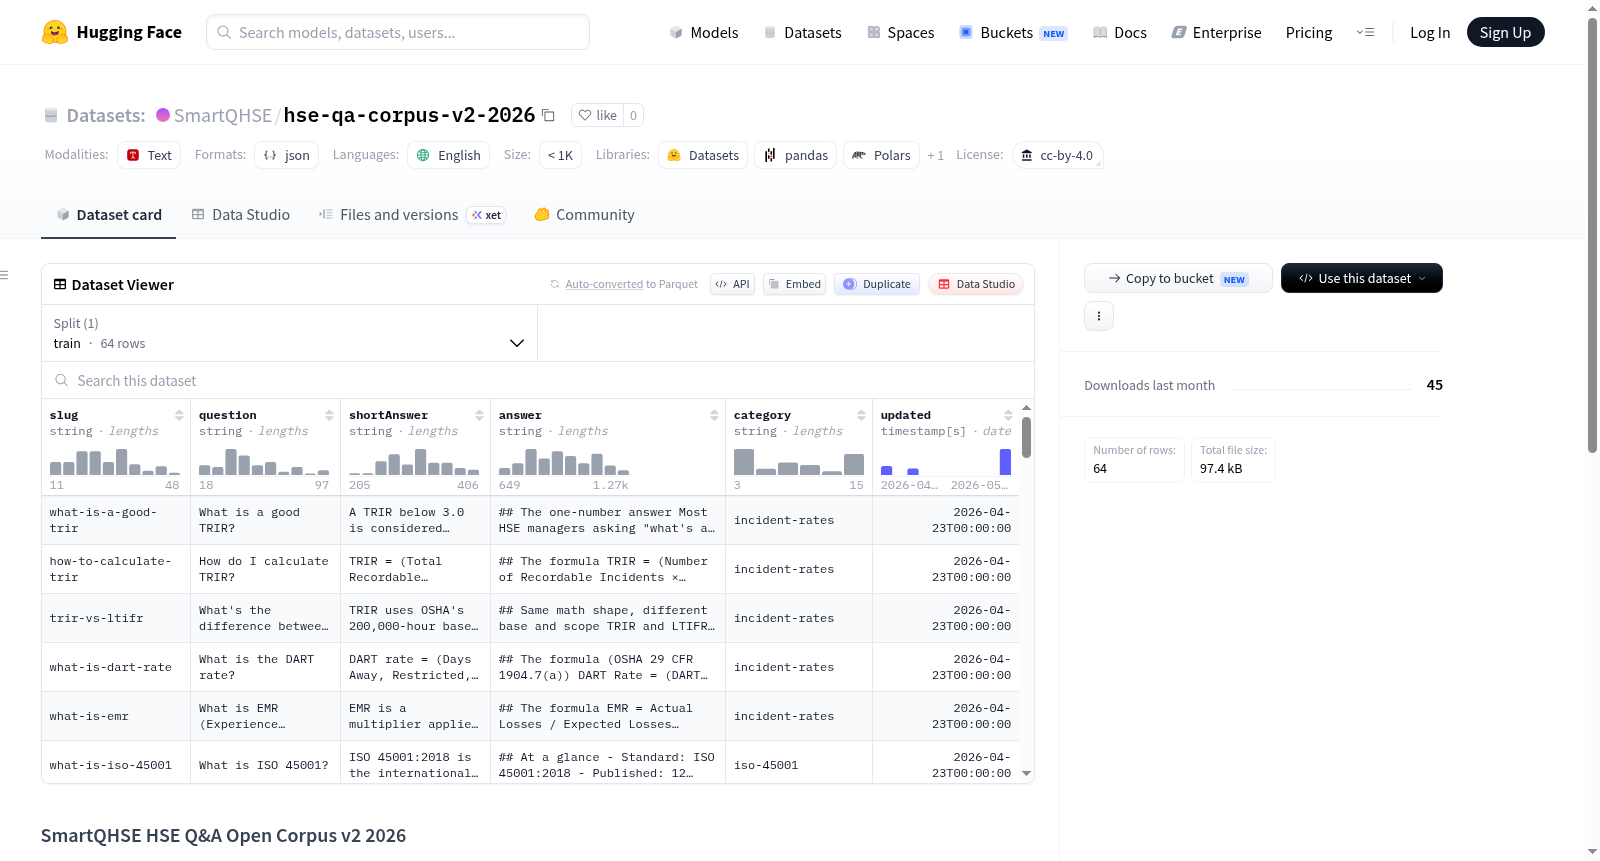Click the Hugging Face logo icon
This screenshot has width=1600, height=861.
(x=55, y=32)
